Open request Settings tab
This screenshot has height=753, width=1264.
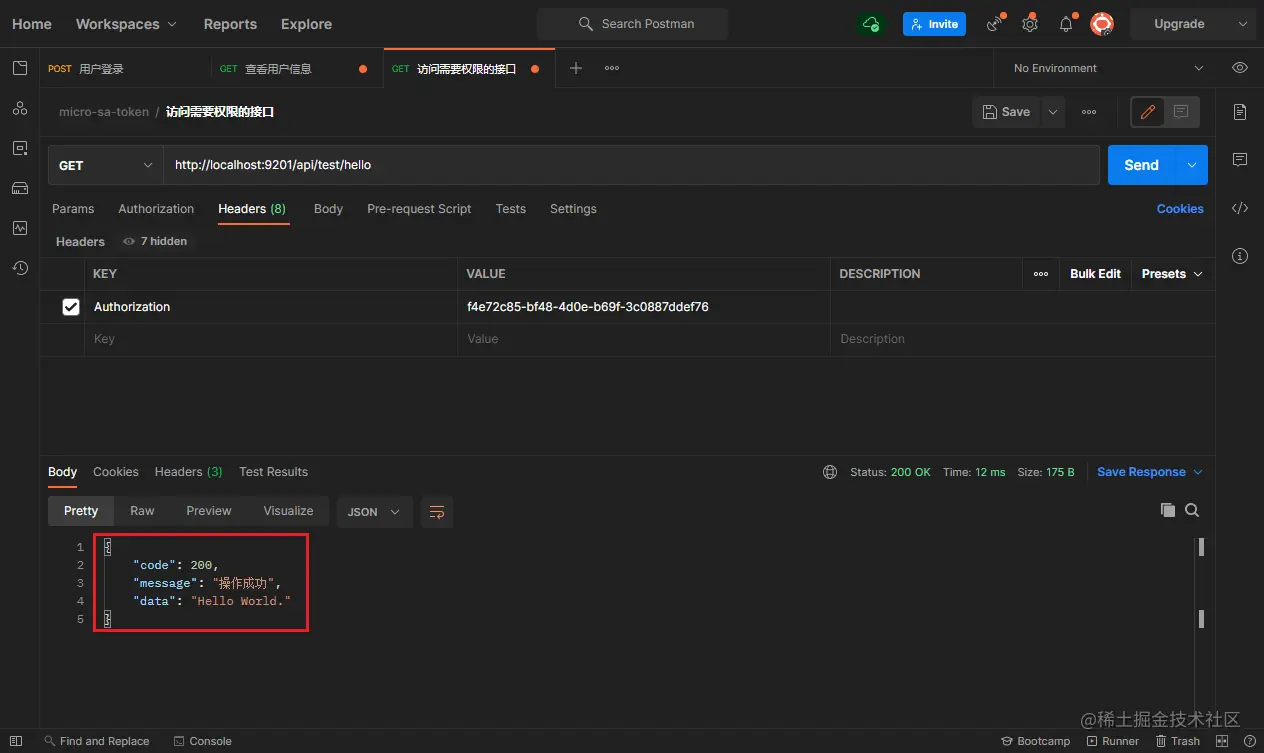573,209
